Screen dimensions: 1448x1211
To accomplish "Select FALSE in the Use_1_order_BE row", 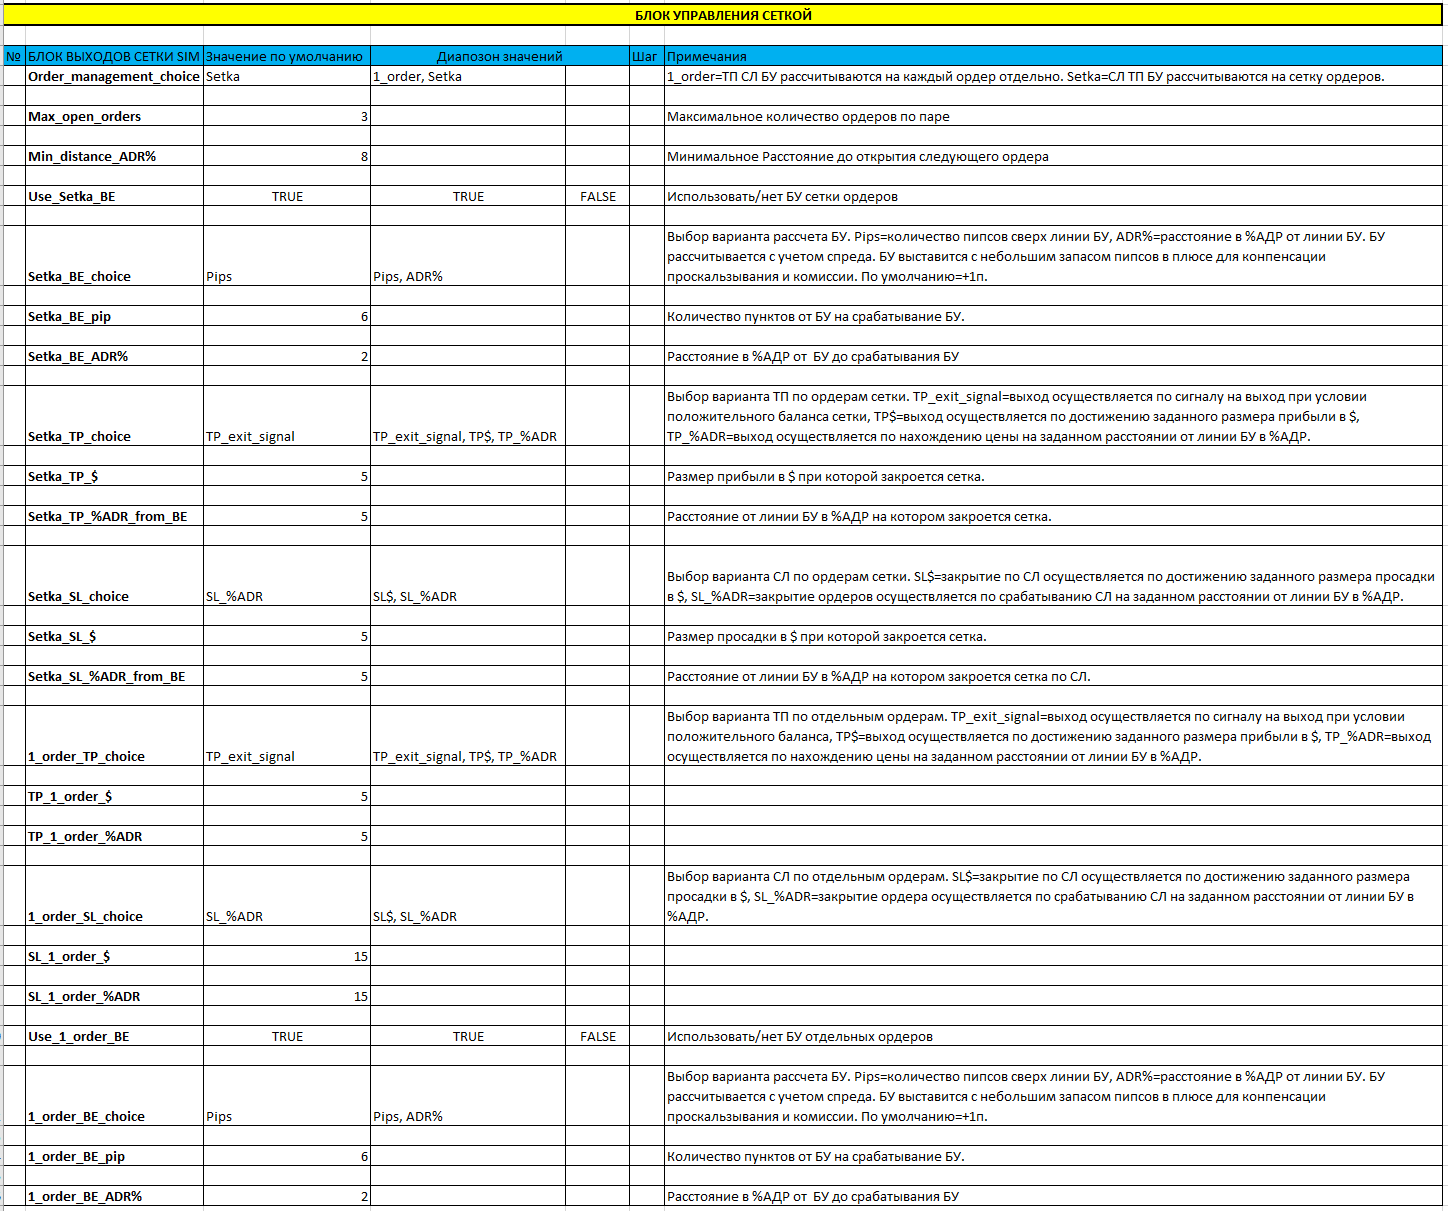I will (x=597, y=1036).
